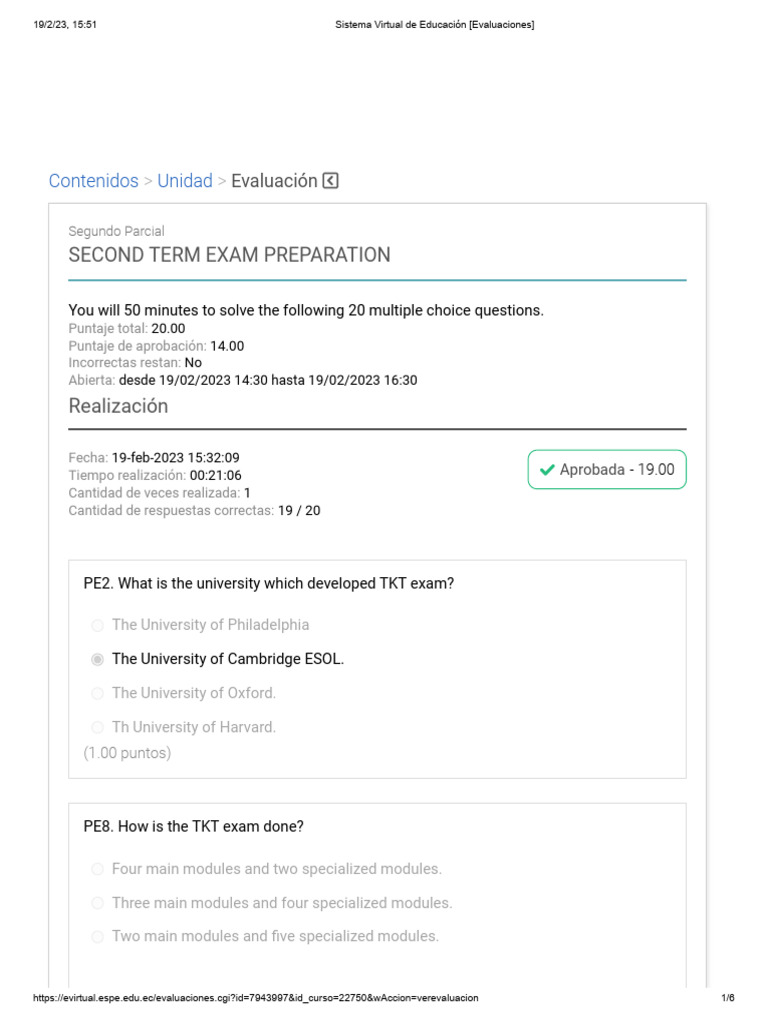
Task: Click the Evaluación breadcrumb label
Action: pos(274,181)
